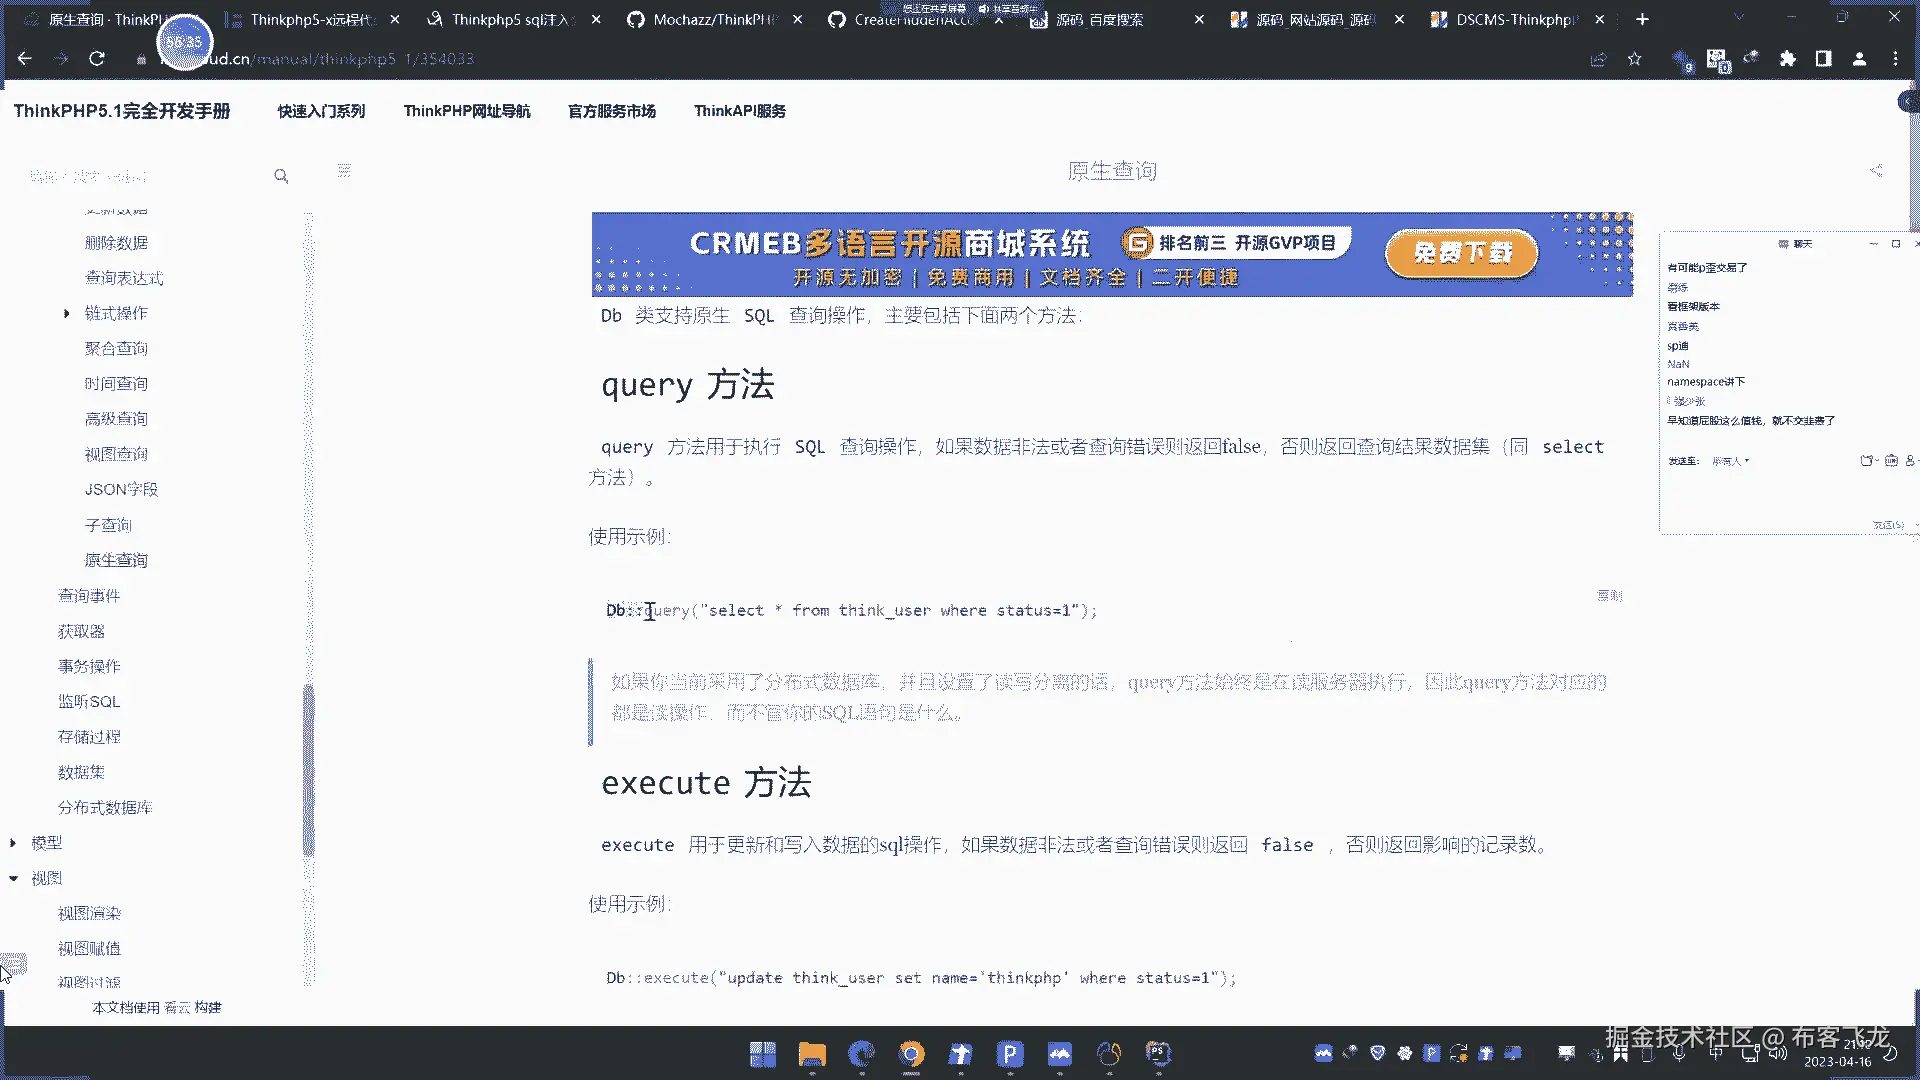Open the 监听SQL sidebar link
Screen dimensions: 1920x1080
coord(89,701)
